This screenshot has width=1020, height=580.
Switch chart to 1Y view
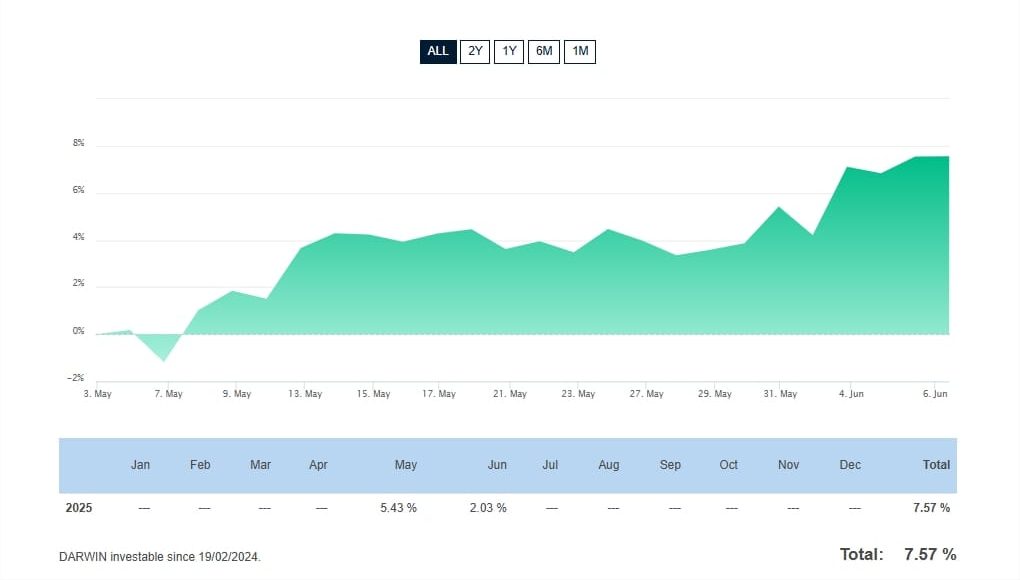coord(508,51)
